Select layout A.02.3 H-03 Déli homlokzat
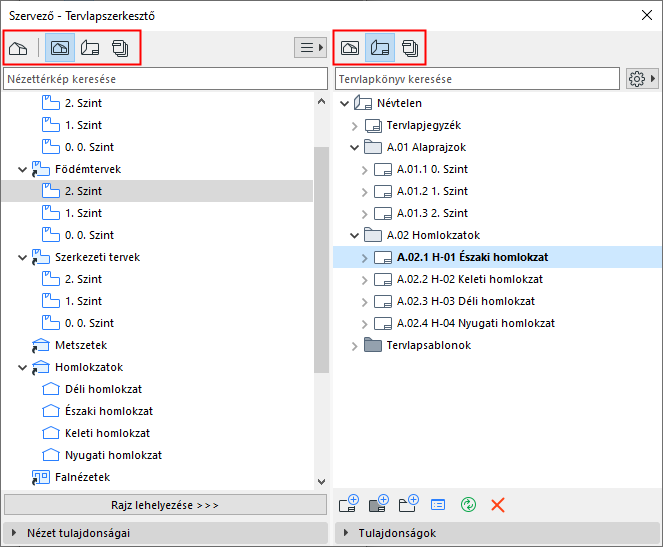The width and height of the screenshot is (663, 547). tap(466, 301)
